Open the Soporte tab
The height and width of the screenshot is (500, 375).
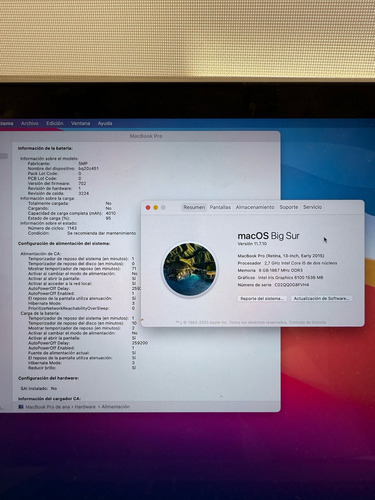pos(289,207)
